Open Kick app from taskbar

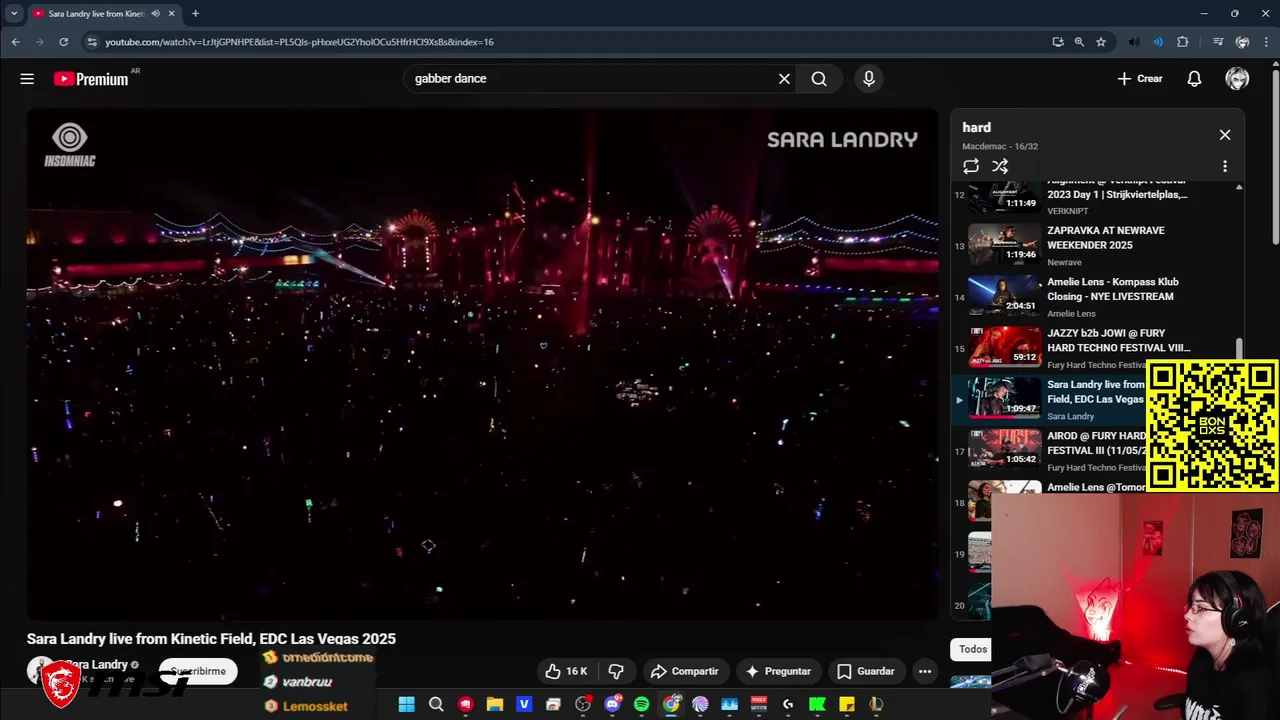coord(817,704)
